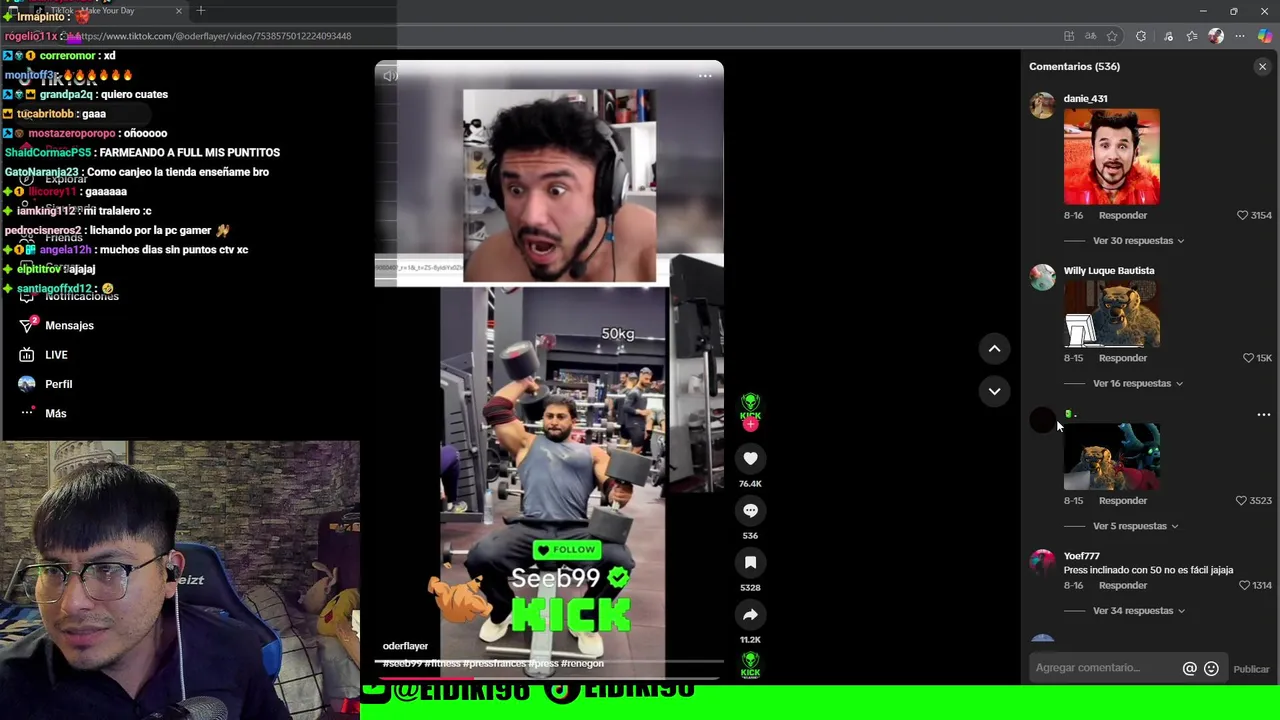Open the video's three-dot options menu
Viewport: 1280px width, 720px height.
click(x=705, y=76)
